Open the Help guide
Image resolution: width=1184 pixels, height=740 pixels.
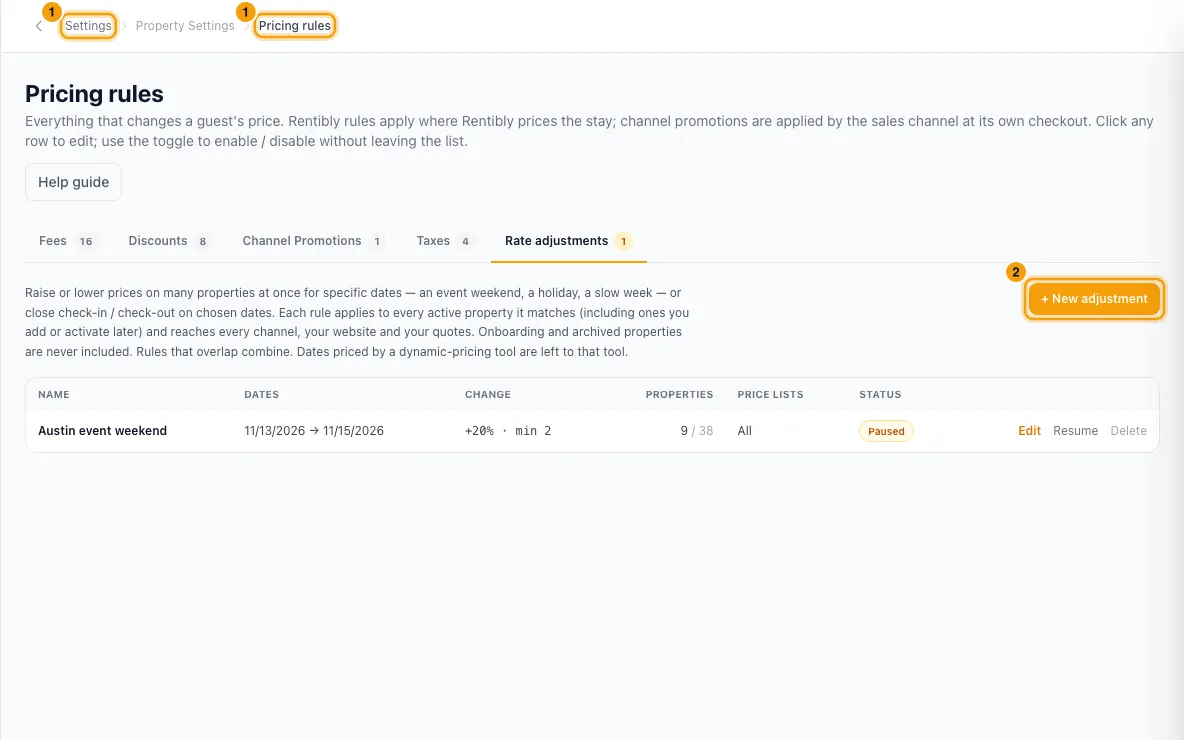[73, 182]
